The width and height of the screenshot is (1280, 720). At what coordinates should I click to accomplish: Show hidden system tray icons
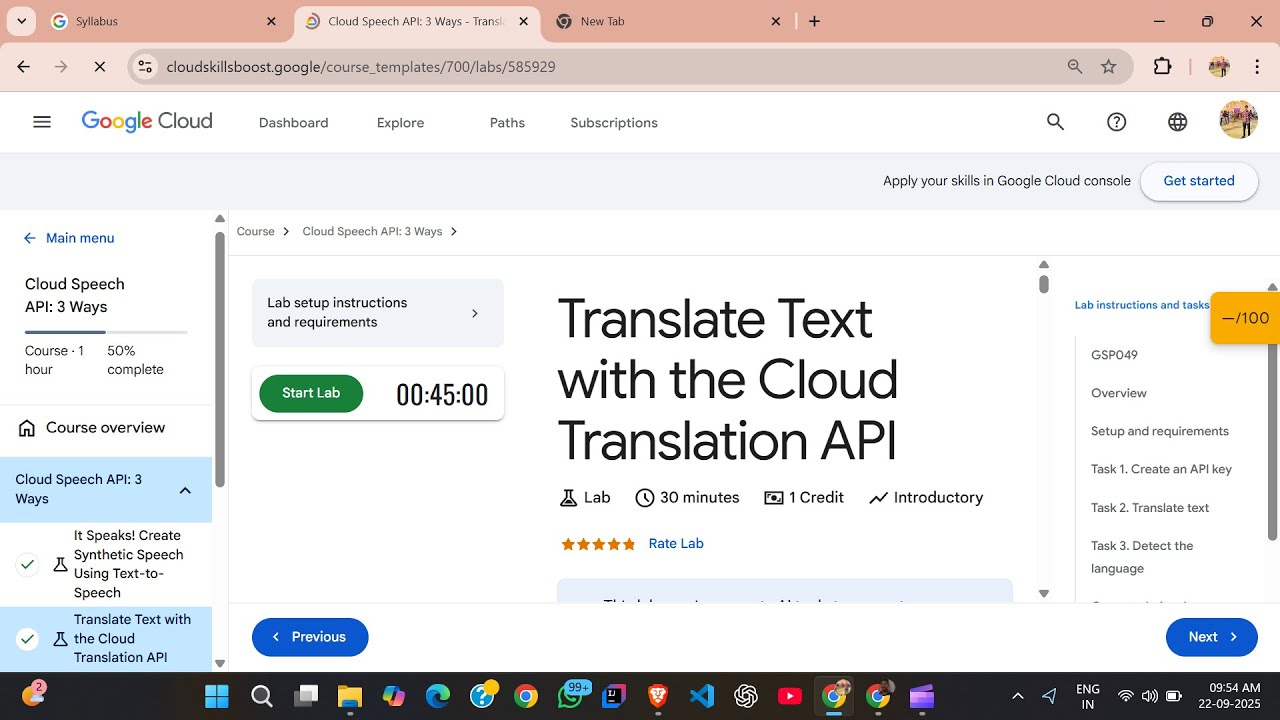(x=1018, y=696)
